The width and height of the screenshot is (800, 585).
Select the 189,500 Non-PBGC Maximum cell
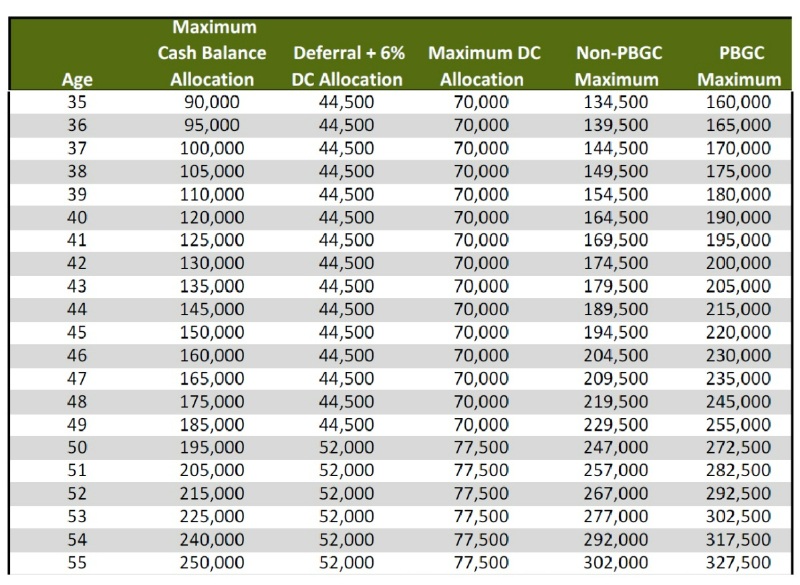[617, 309]
